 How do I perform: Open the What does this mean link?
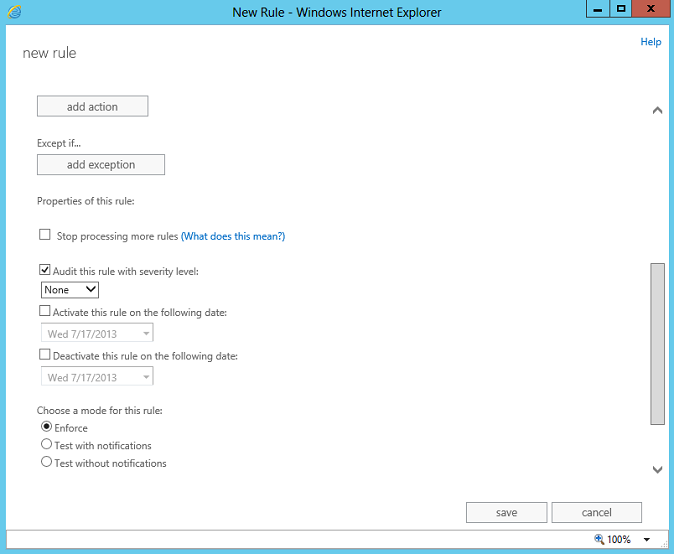pos(233,236)
